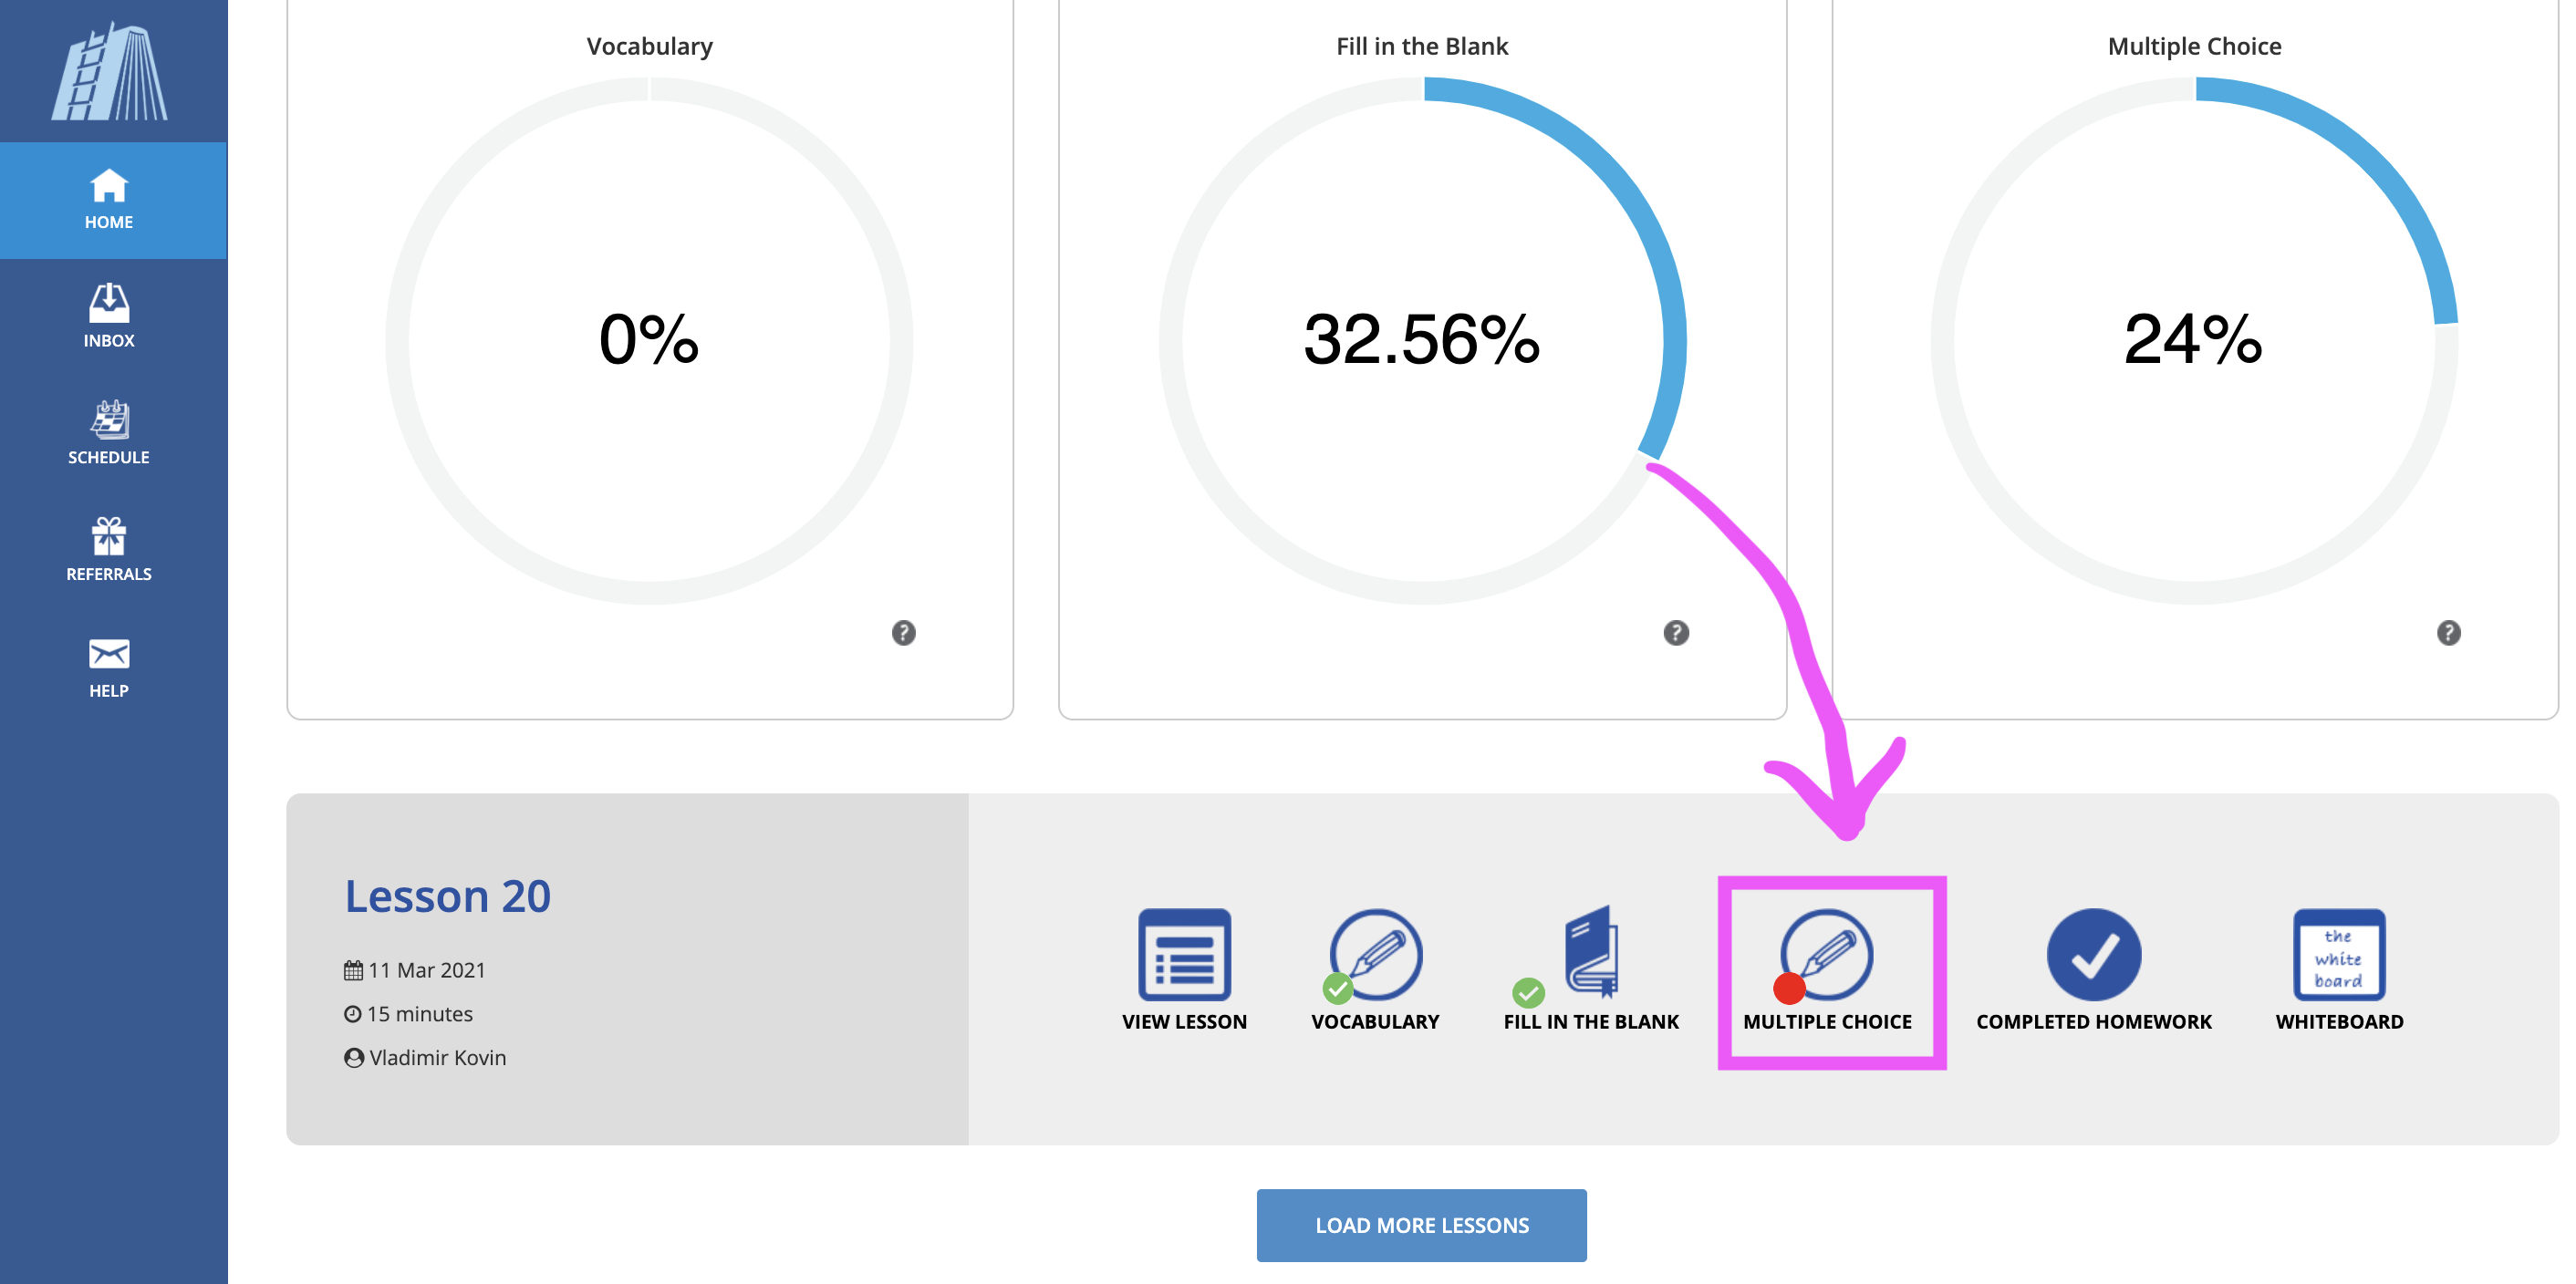
Task: Click Load More Lessons button
Action: 1421,1224
